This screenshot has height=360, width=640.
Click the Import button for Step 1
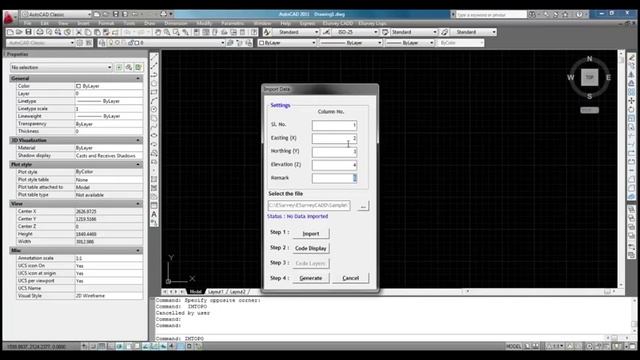[311, 234]
